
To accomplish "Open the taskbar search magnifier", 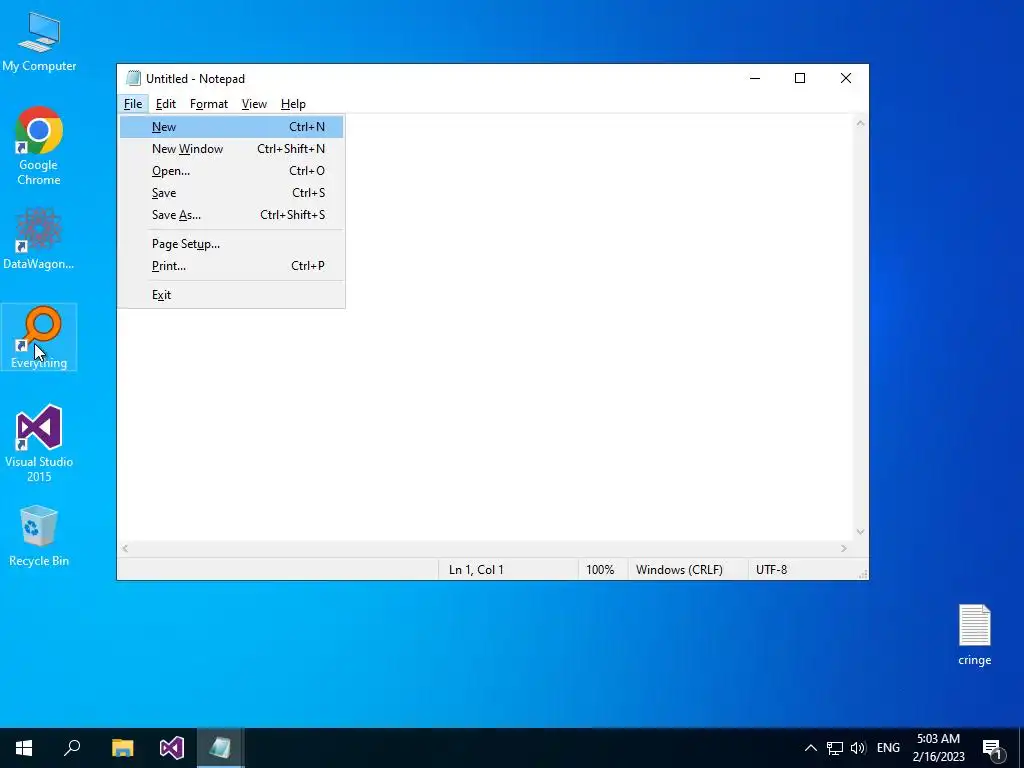I will pos(72,748).
